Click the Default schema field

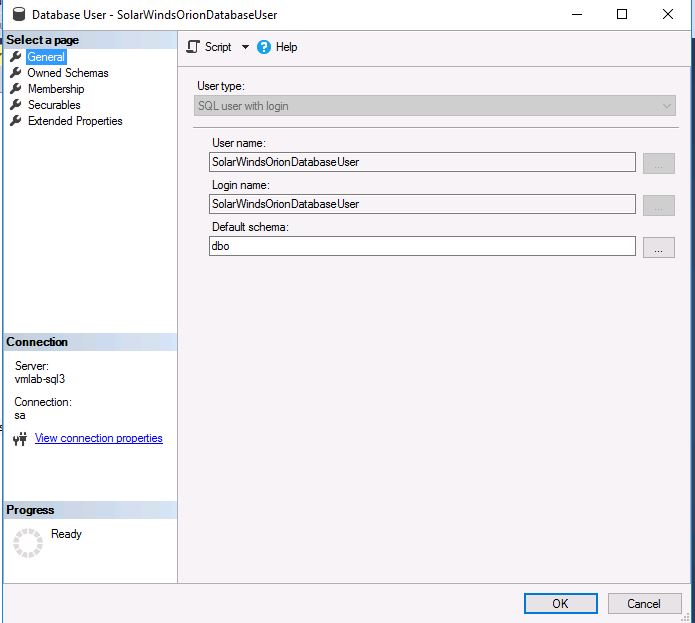[422, 246]
